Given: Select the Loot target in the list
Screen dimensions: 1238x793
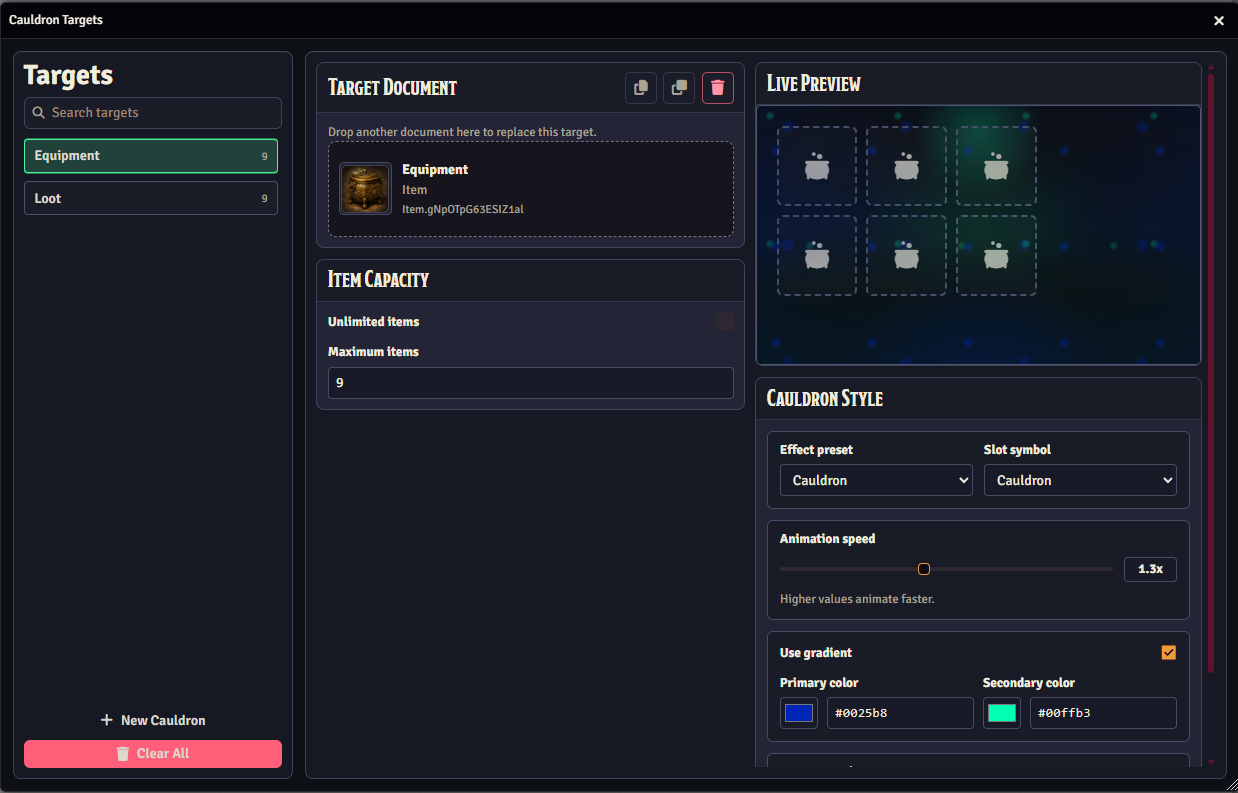Looking at the screenshot, I should (151, 199).
